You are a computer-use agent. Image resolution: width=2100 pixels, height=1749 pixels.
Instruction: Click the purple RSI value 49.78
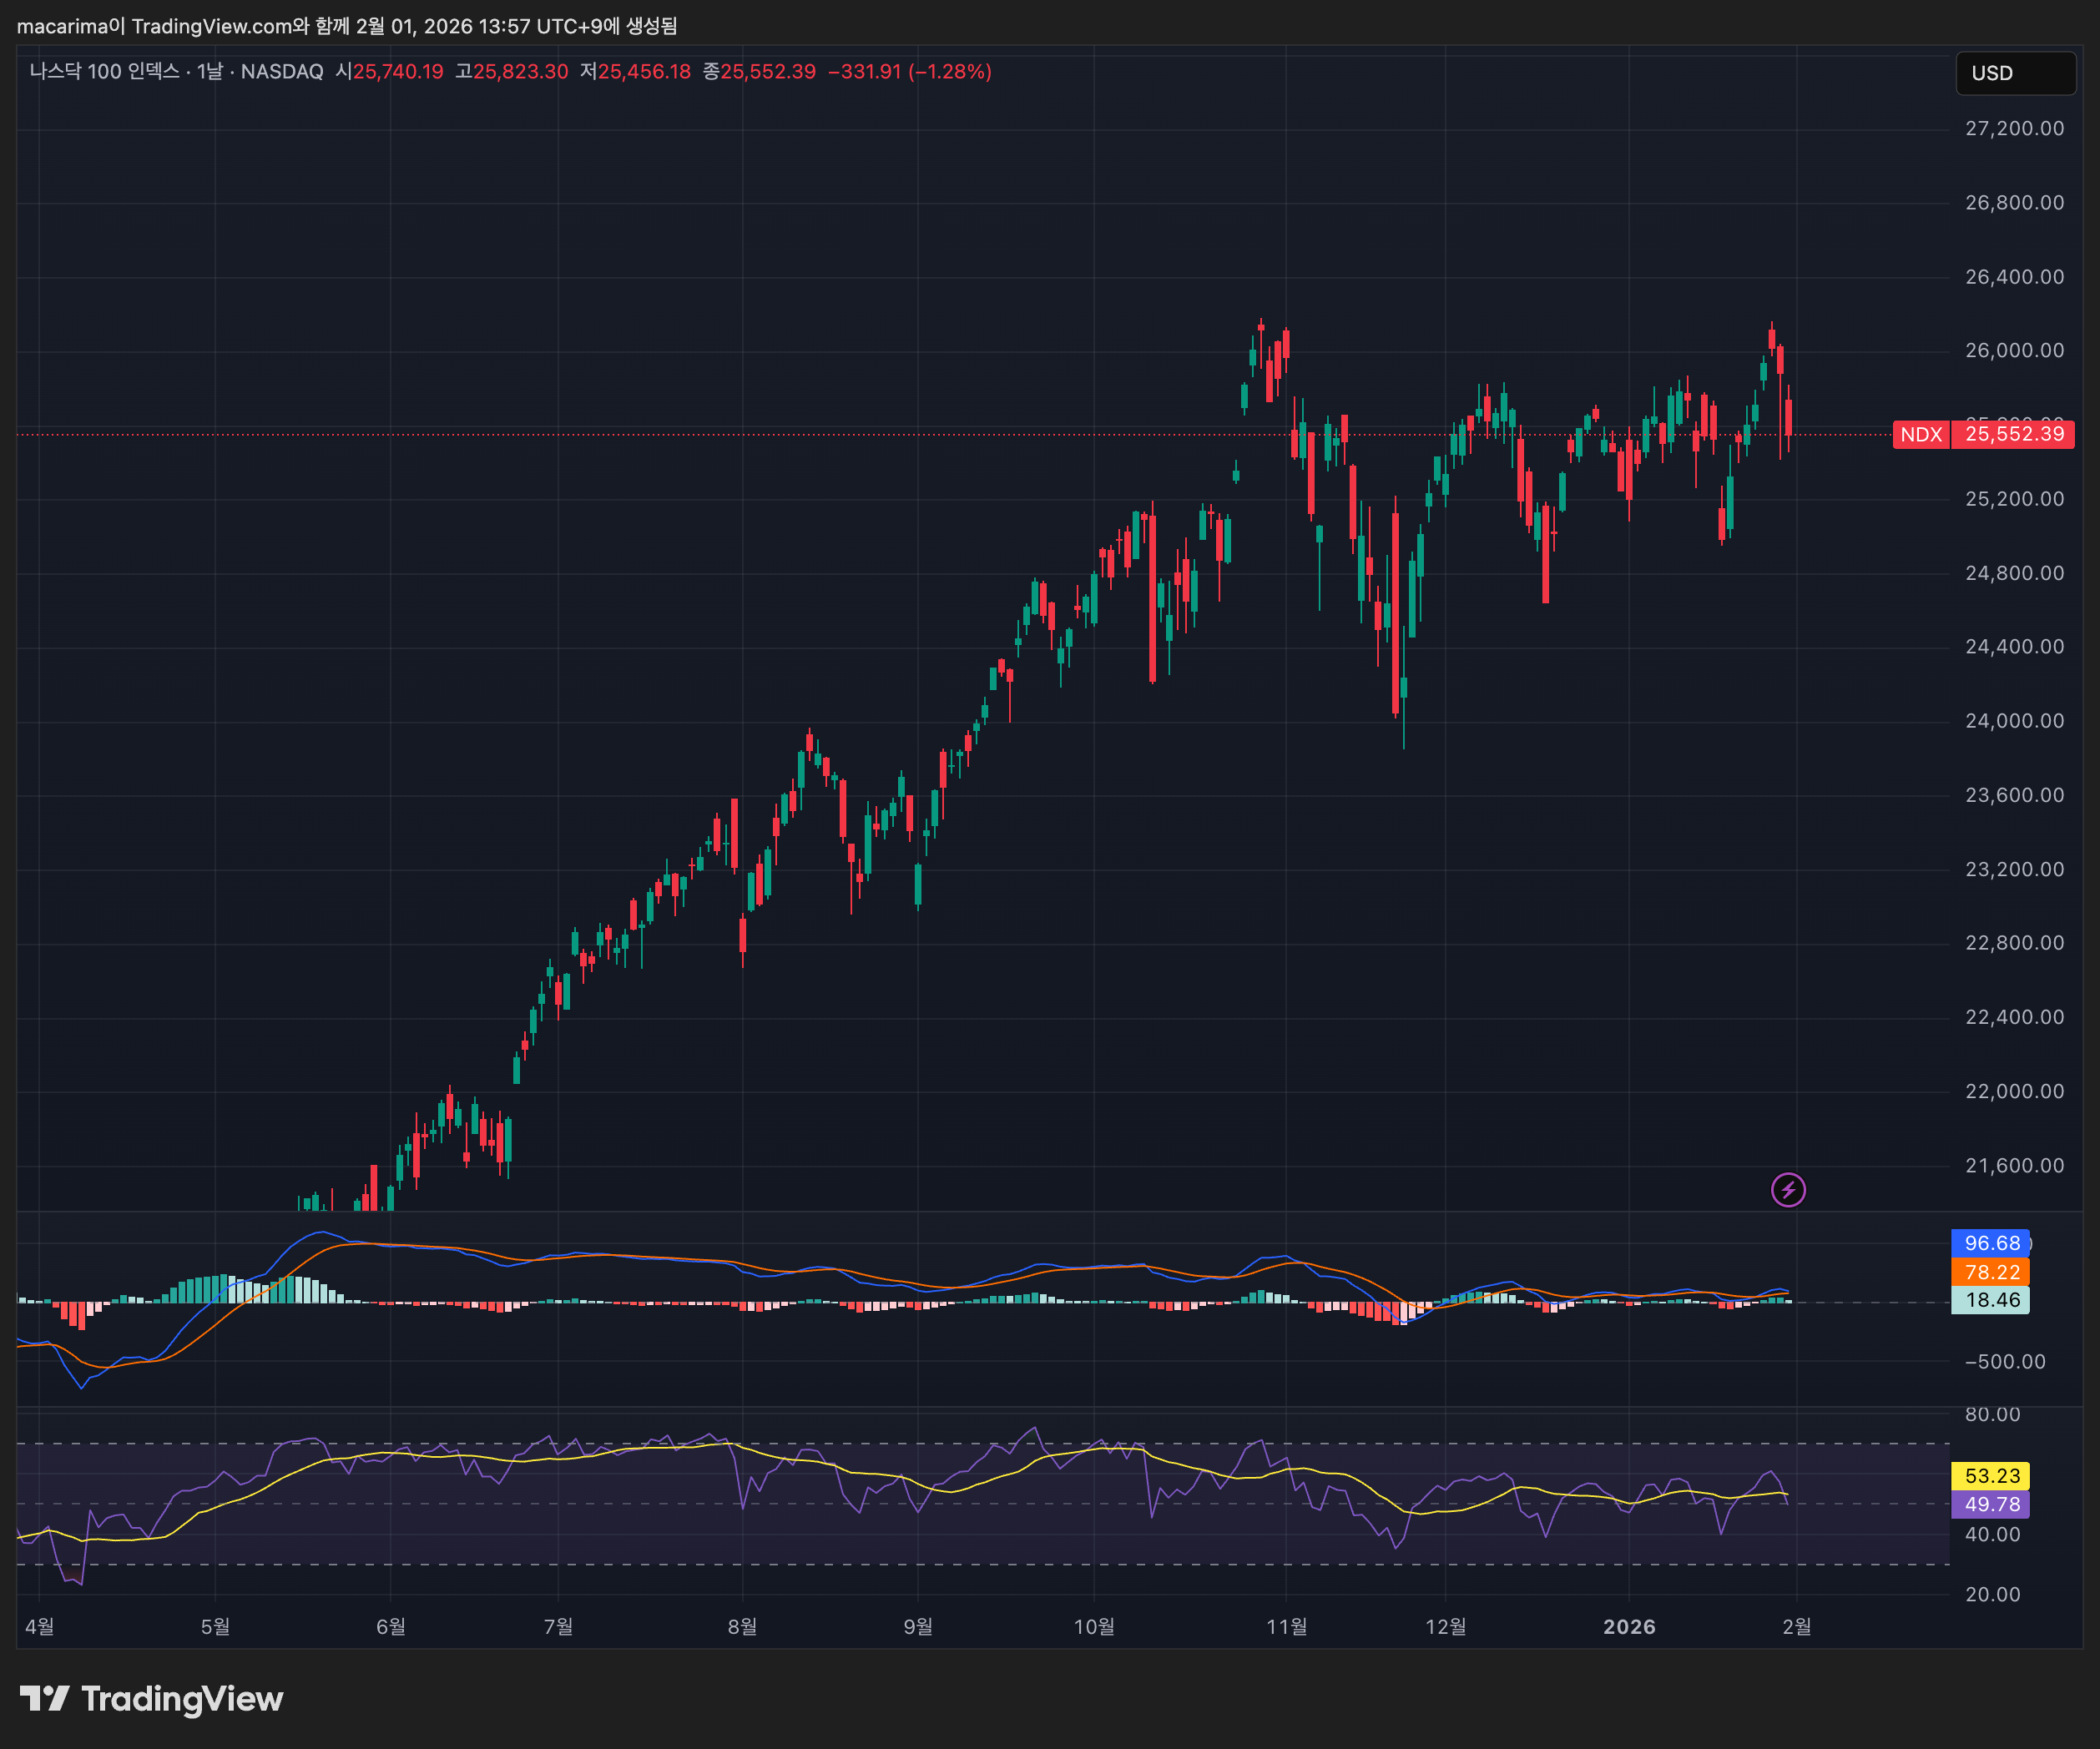tap(1990, 1504)
